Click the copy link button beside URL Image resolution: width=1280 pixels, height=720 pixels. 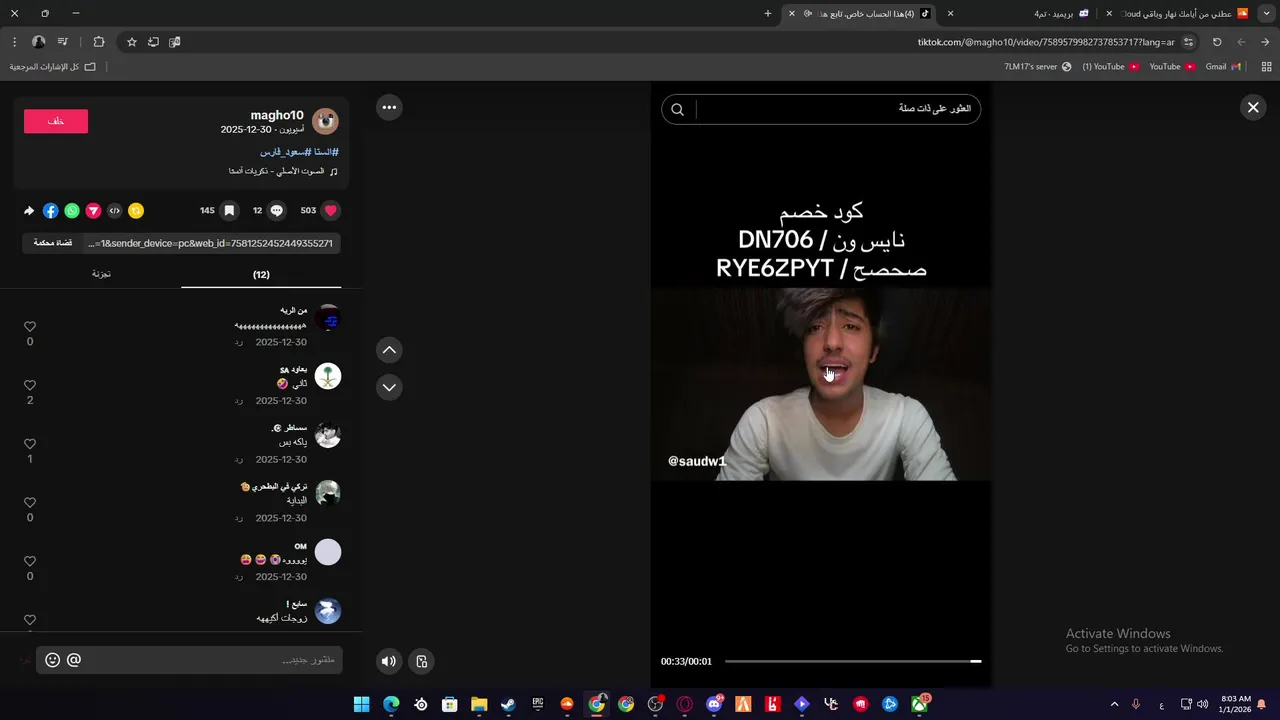pyautogui.click(x=53, y=243)
